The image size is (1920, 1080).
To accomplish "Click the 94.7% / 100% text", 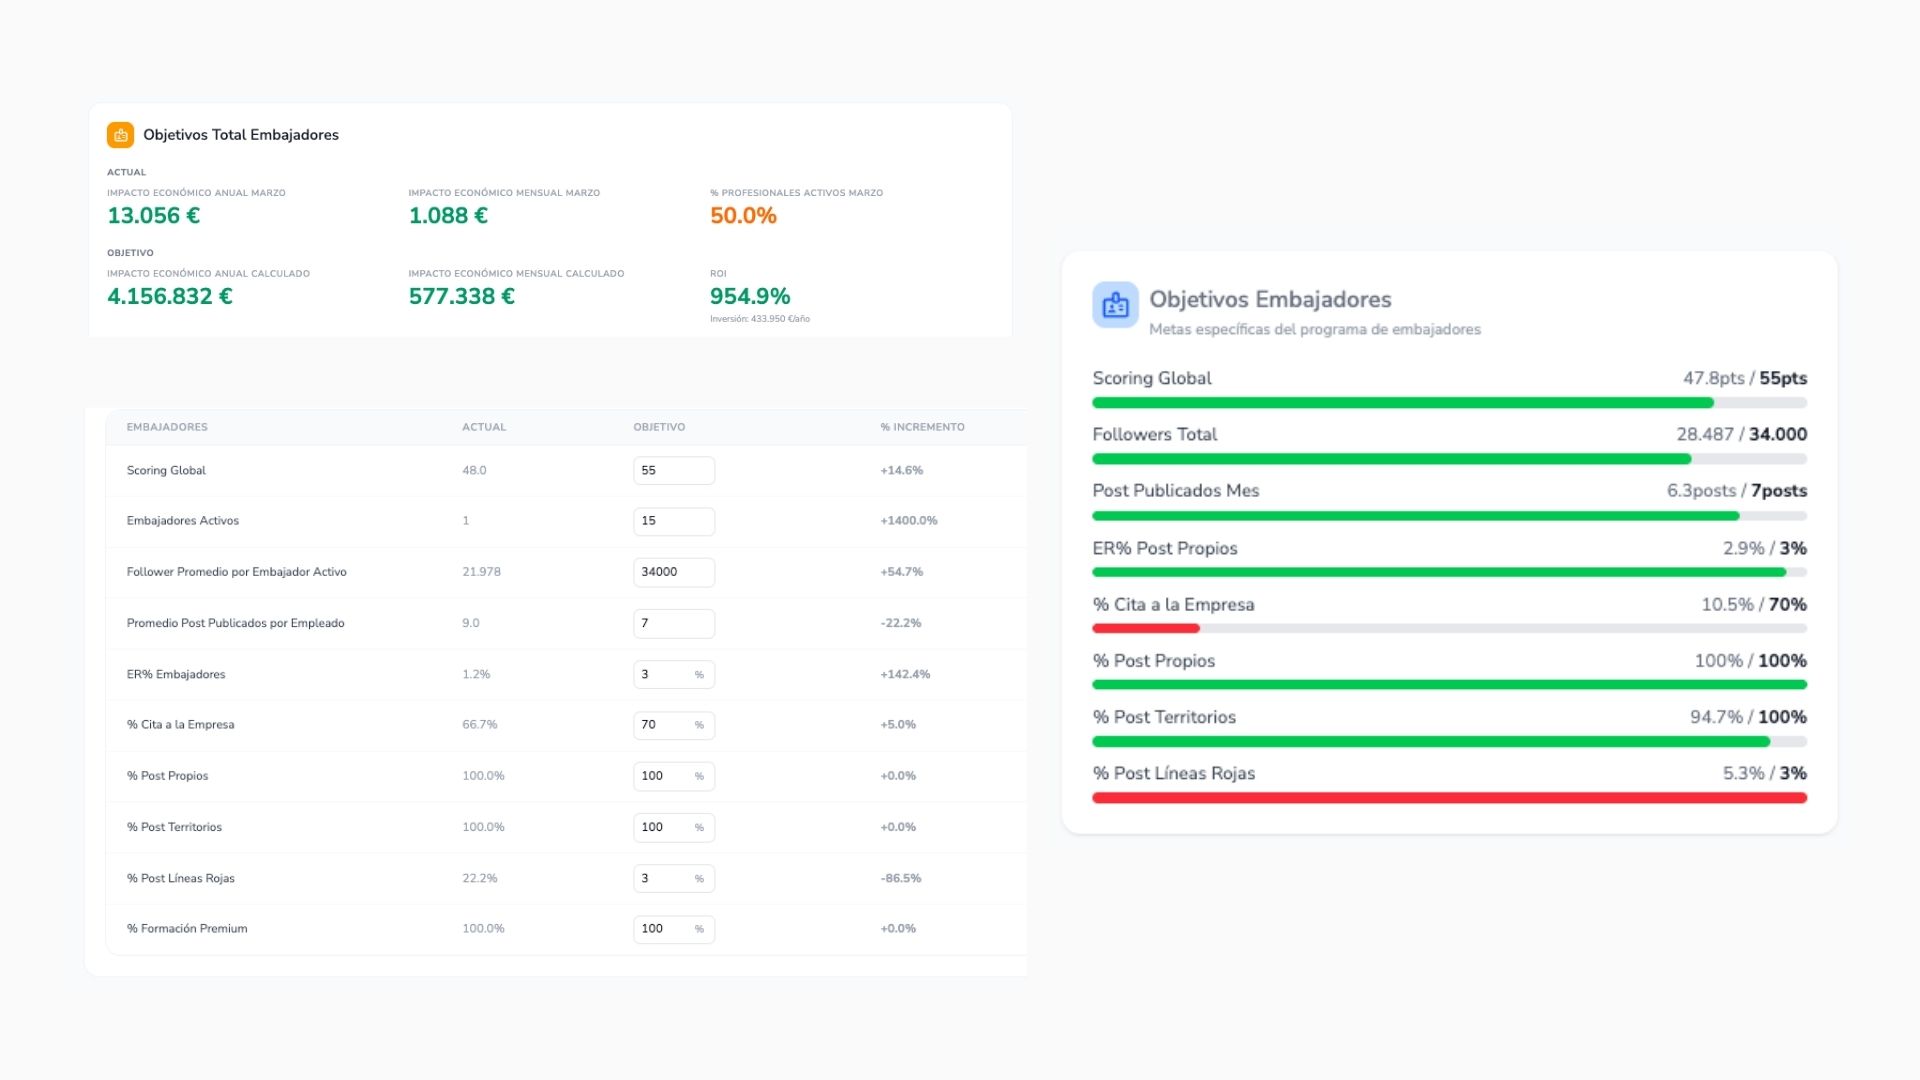I will (1749, 717).
